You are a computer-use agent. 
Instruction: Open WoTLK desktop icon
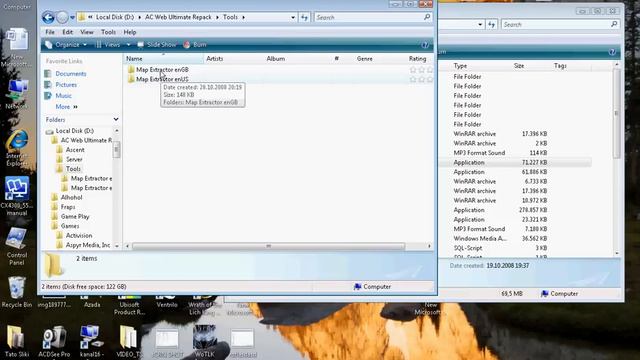[x=204, y=342]
